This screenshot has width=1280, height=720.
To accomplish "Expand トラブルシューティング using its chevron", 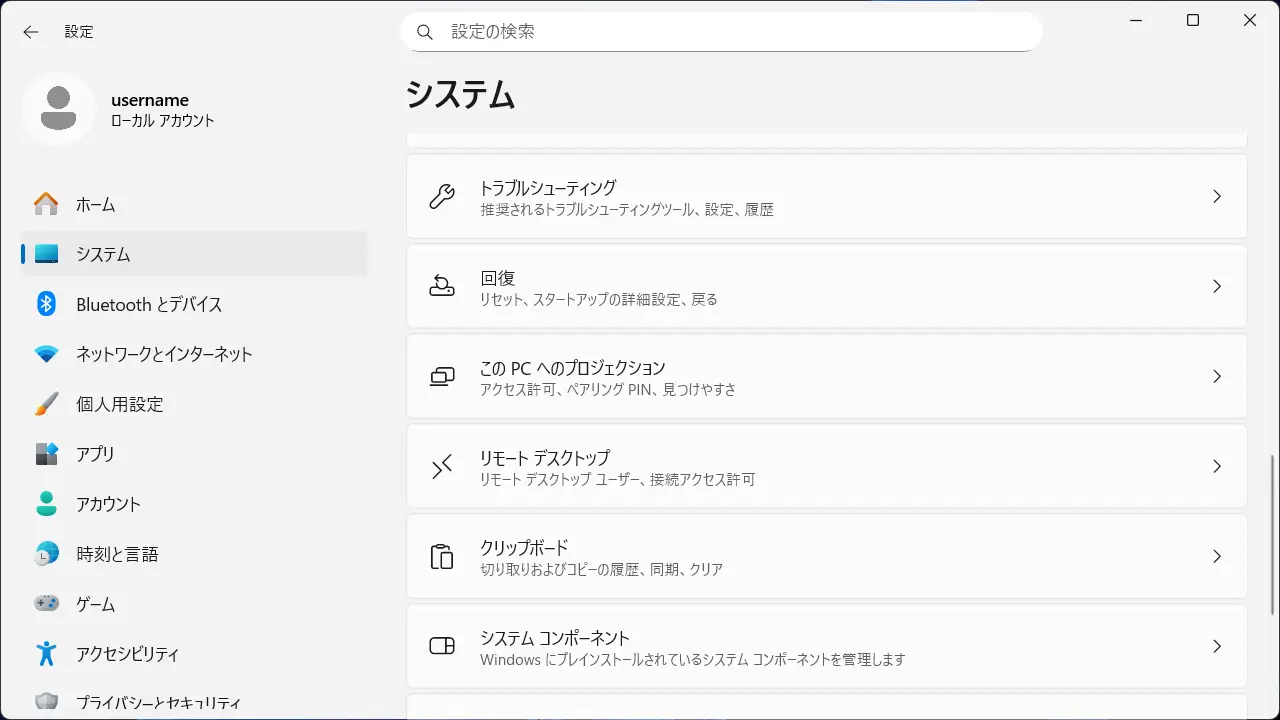I will click(x=1217, y=196).
